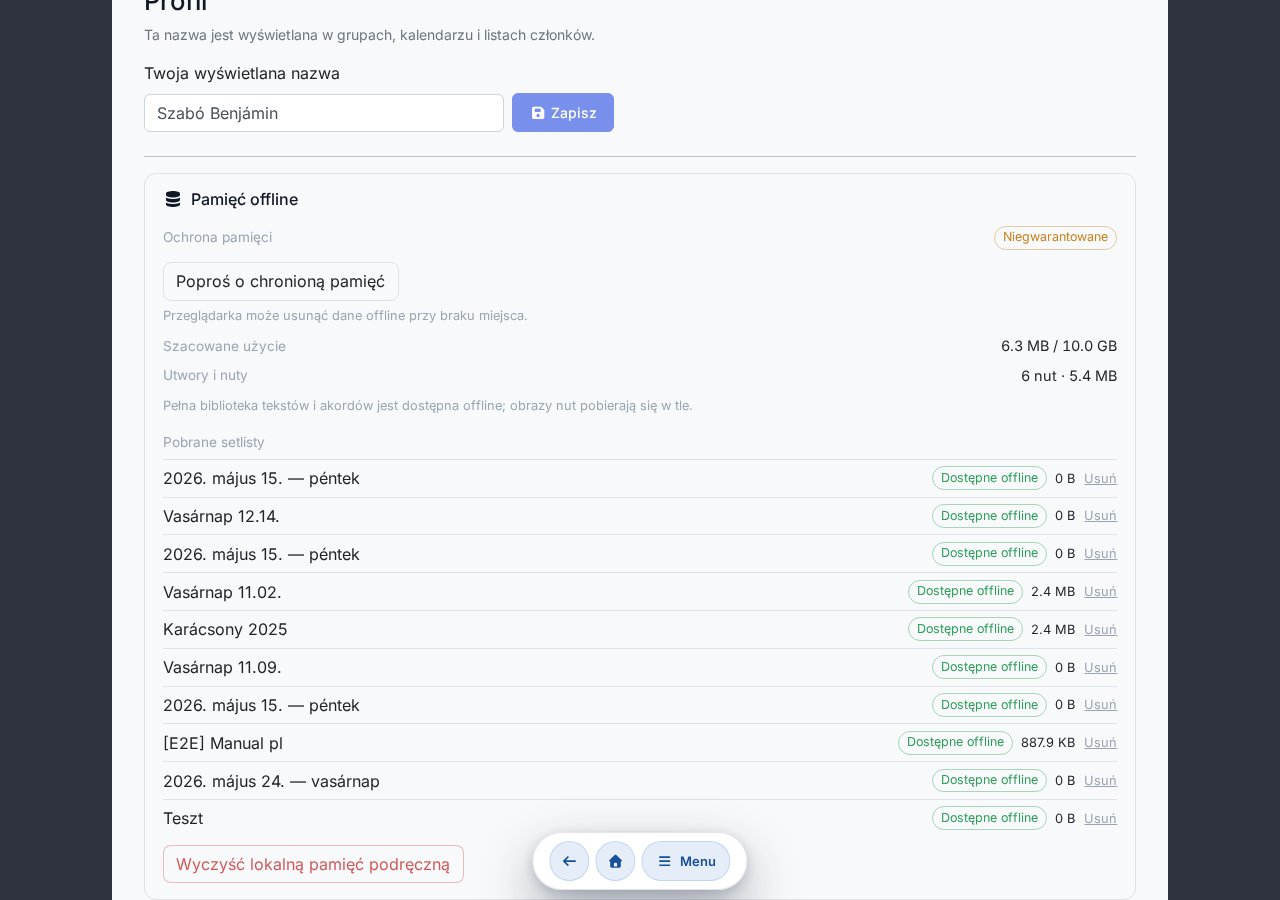
Task: Click the Zapisz save button
Action: (x=563, y=113)
